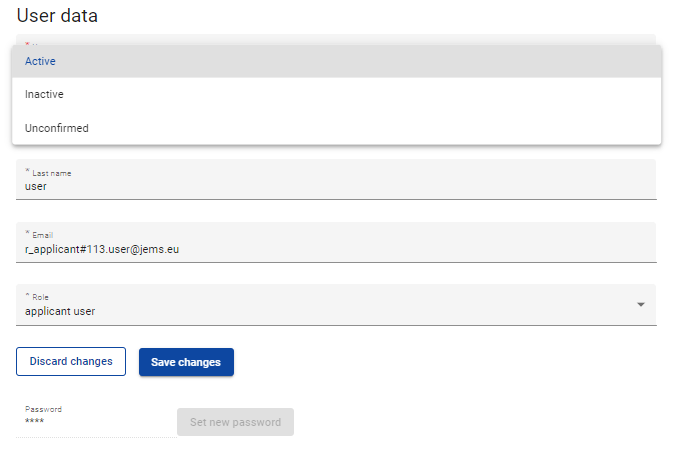Focus the Last name input field

(x=336, y=186)
